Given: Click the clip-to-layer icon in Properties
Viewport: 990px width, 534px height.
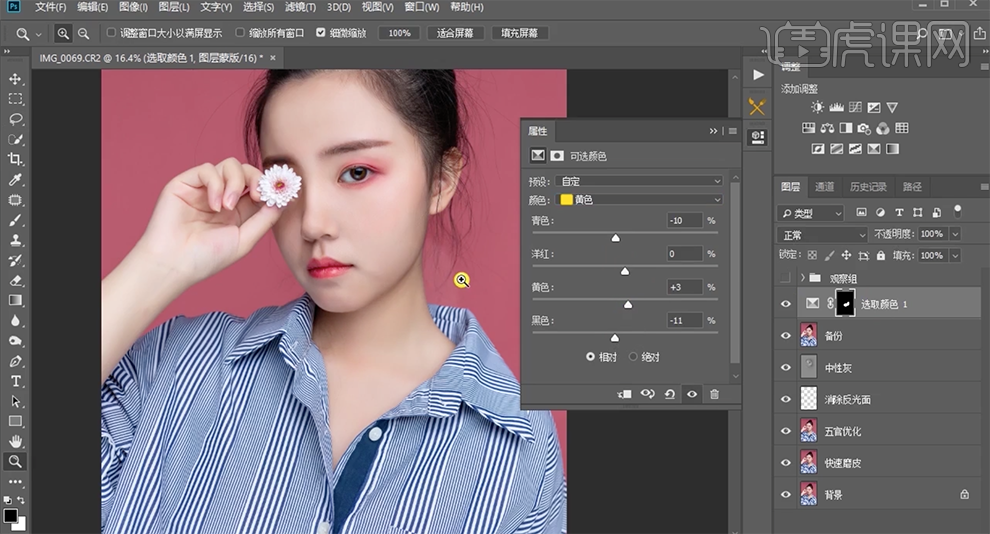Looking at the screenshot, I should (625, 395).
